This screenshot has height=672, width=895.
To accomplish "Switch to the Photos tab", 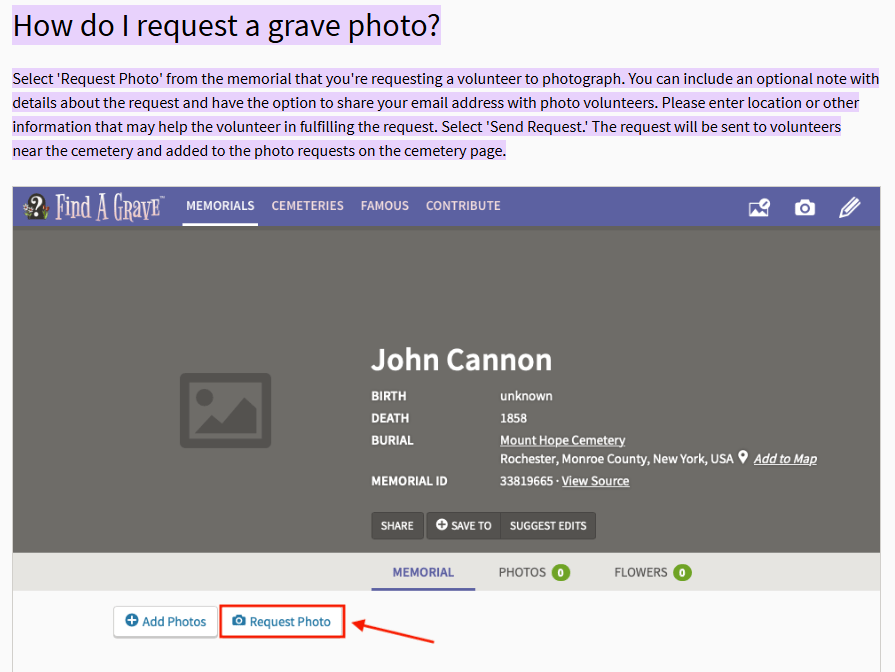I will 534,573.
